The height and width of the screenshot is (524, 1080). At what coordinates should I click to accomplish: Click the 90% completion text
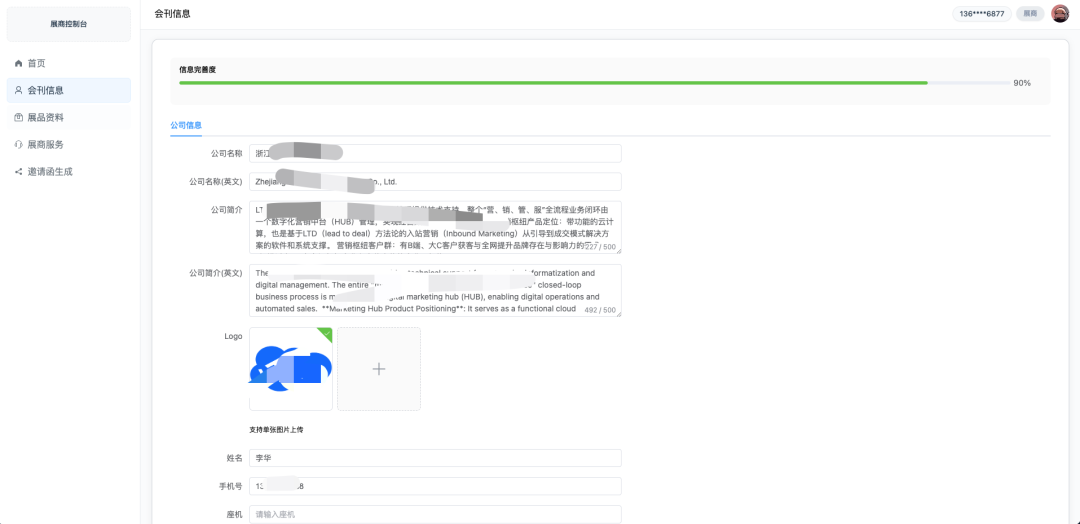1022,83
